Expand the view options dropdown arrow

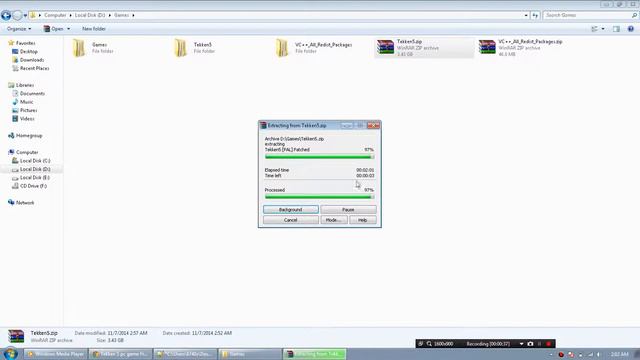(603, 29)
